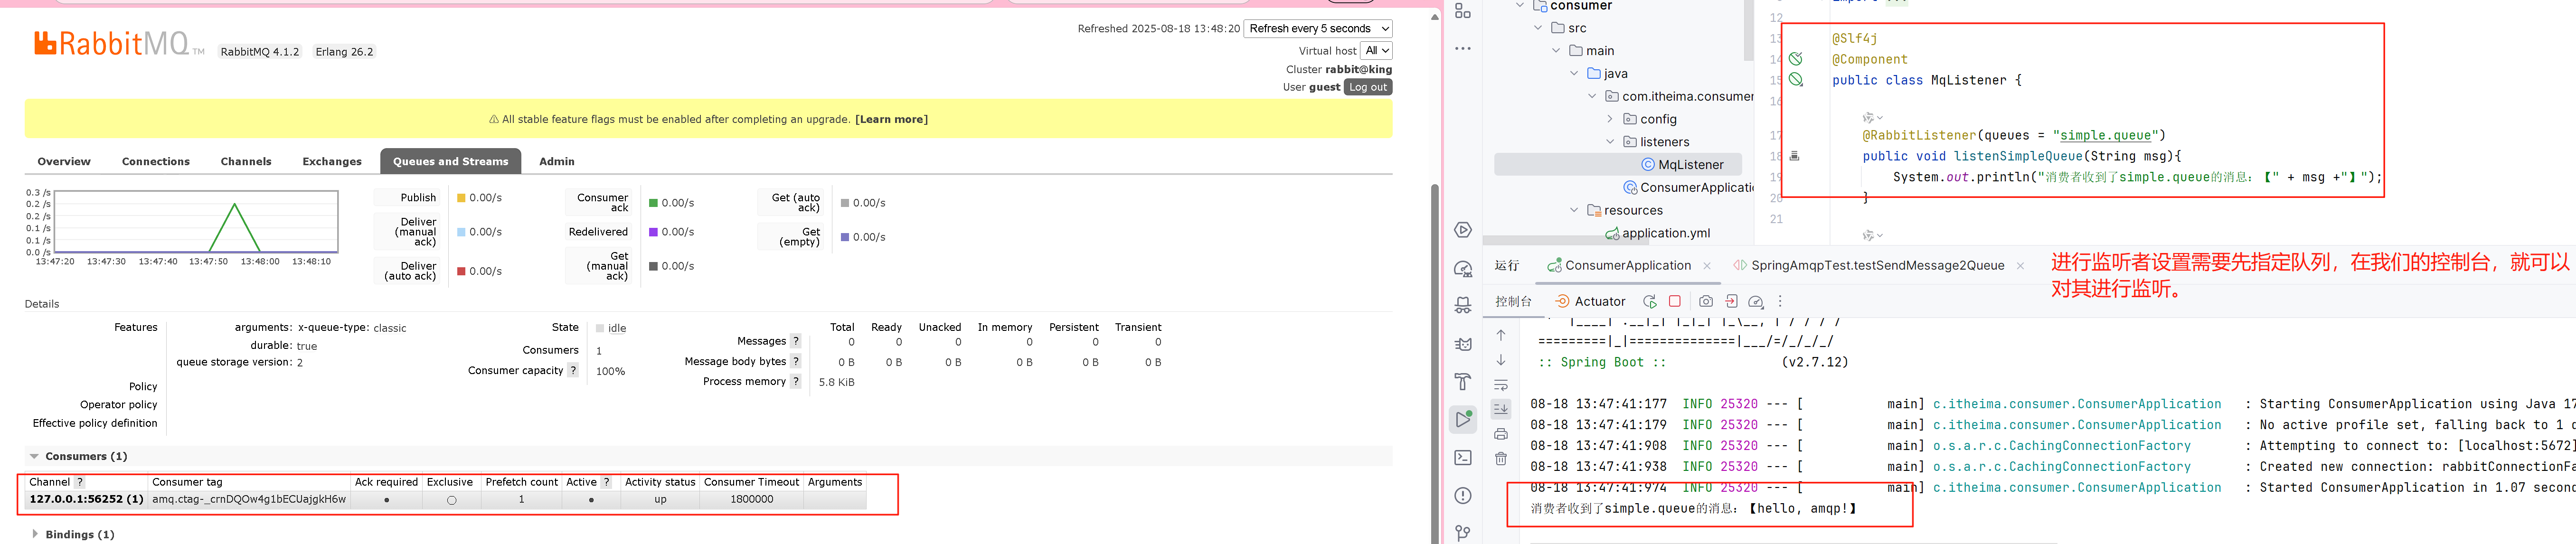
Task: Collapse the main folder in project tree
Action: (x=1556, y=51)
